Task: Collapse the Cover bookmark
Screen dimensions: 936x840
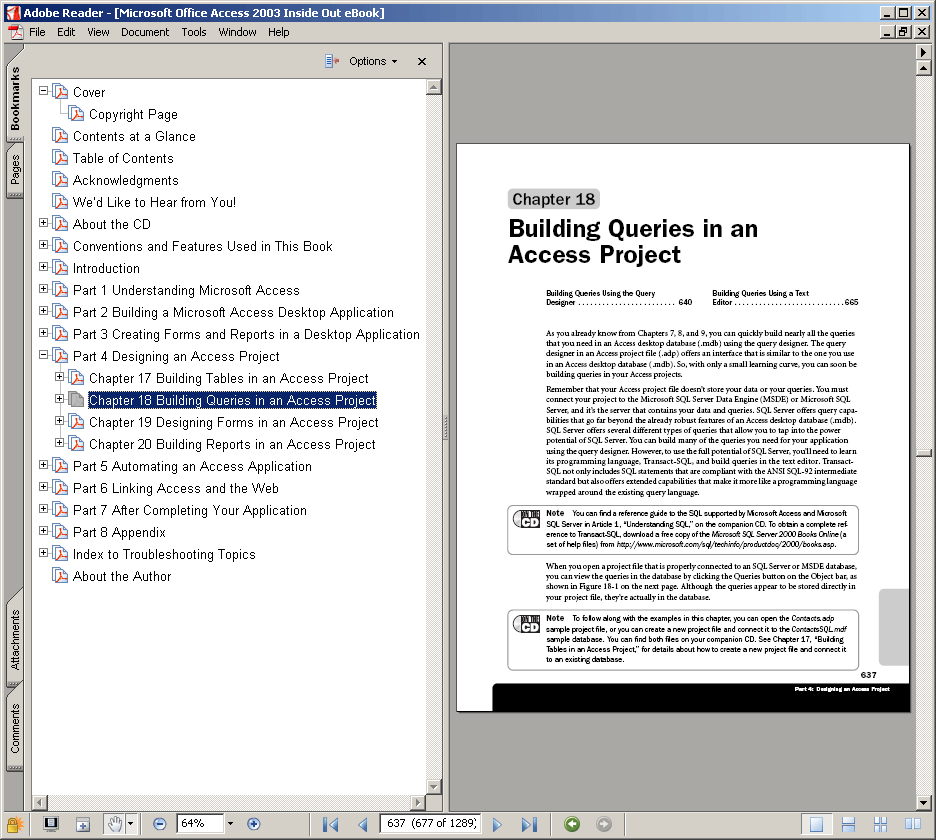Action: tap(44, 91)
